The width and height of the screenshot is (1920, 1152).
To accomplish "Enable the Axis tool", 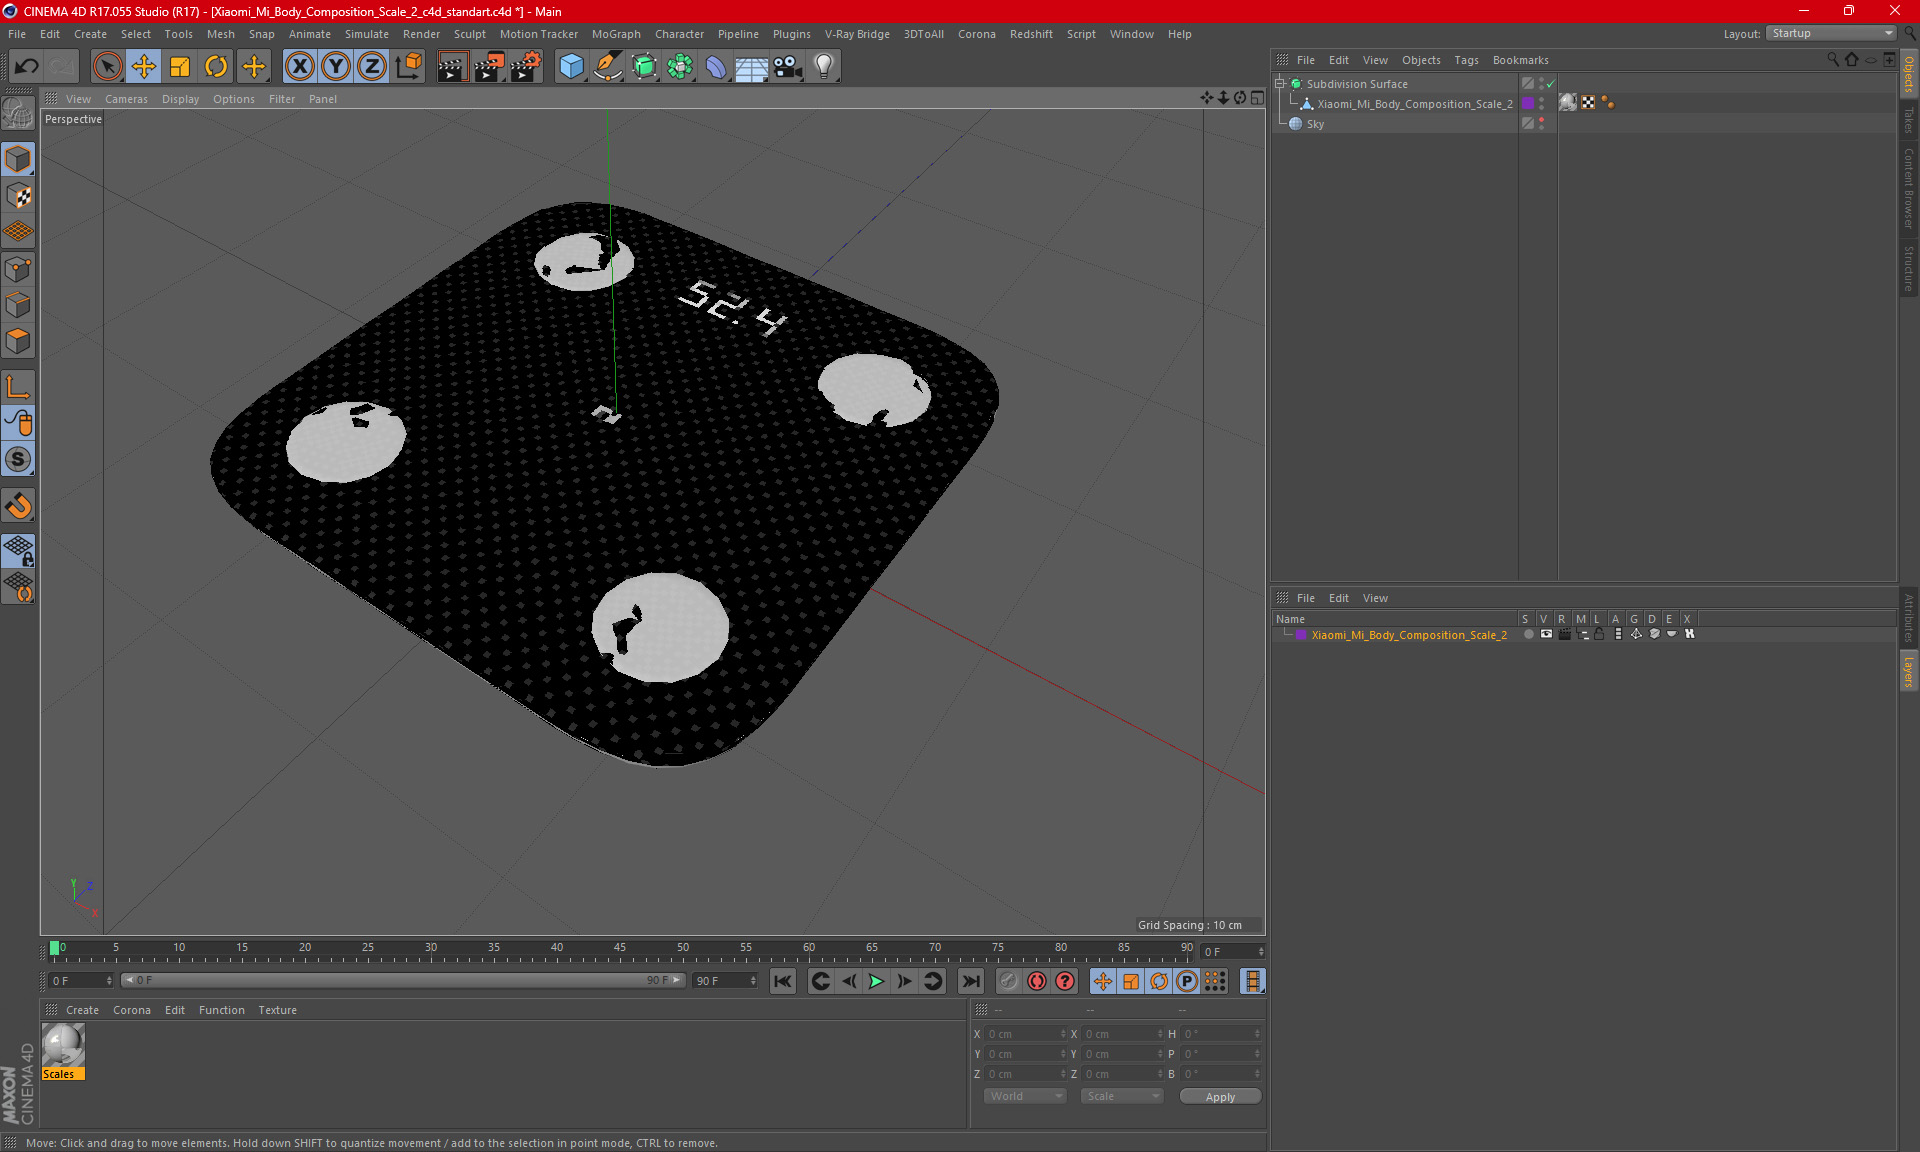I will [18, 387].
